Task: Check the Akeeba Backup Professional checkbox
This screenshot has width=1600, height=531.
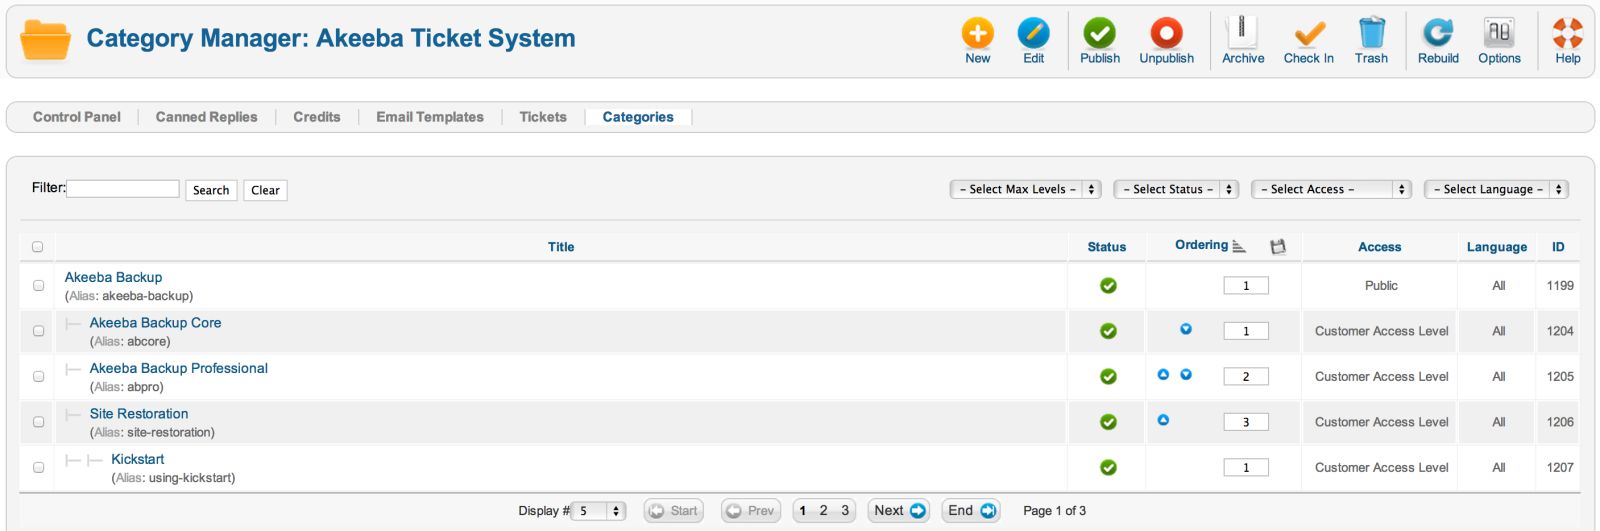Action: [x=38, y=377]
